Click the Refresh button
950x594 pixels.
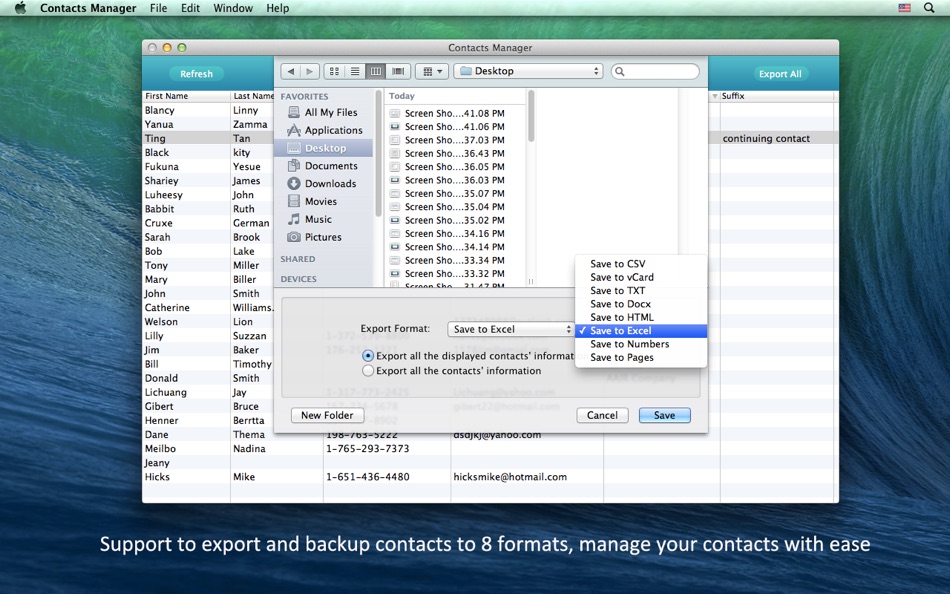pyautogui.click(x=196, y=73)
